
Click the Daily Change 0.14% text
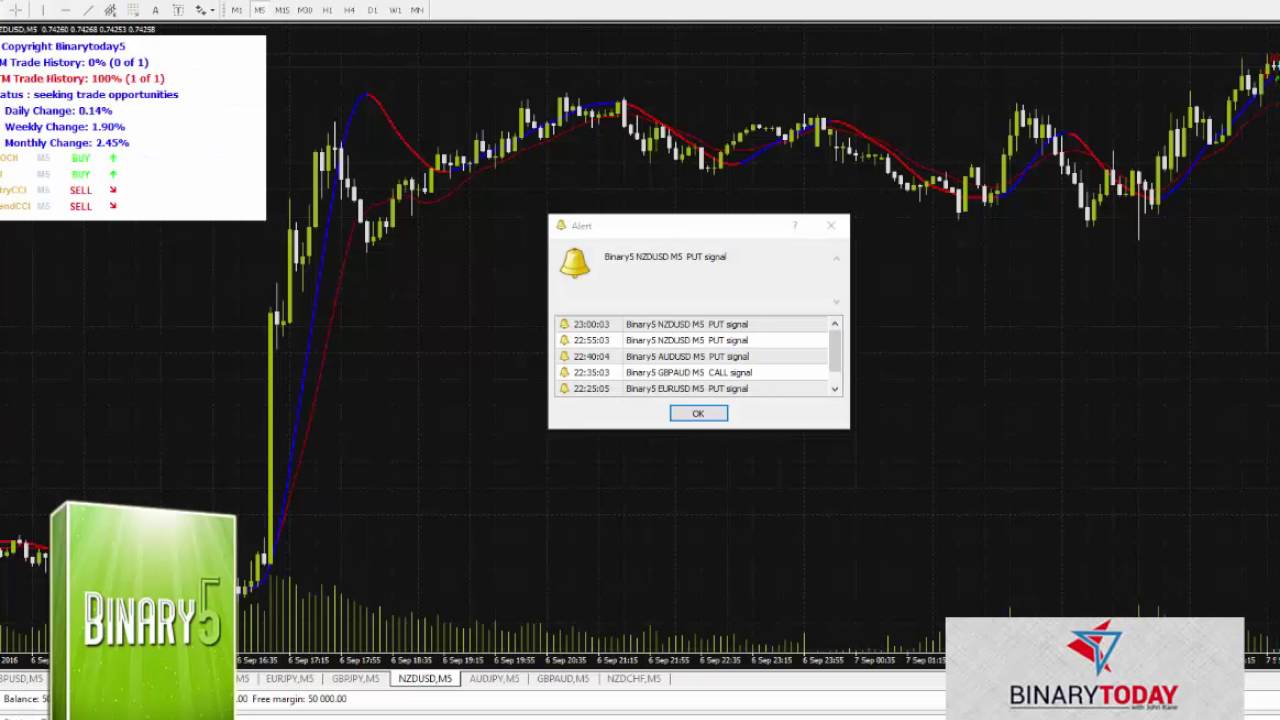58,111
